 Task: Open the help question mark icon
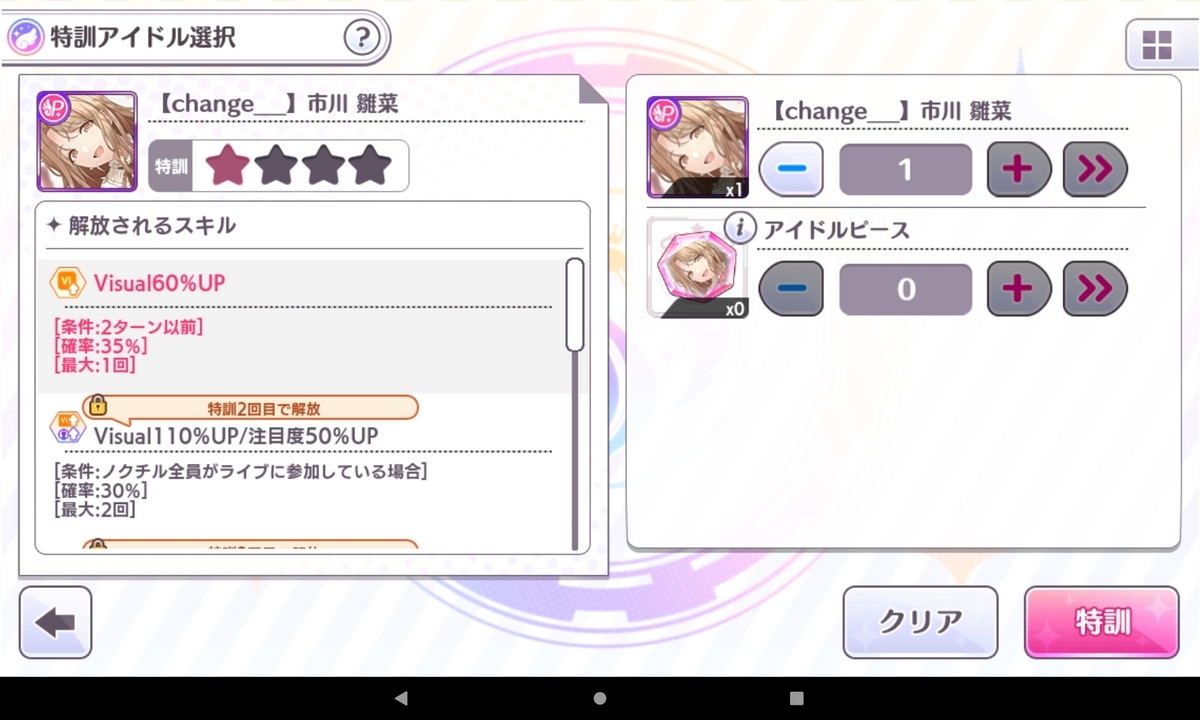tap(362, 39)
